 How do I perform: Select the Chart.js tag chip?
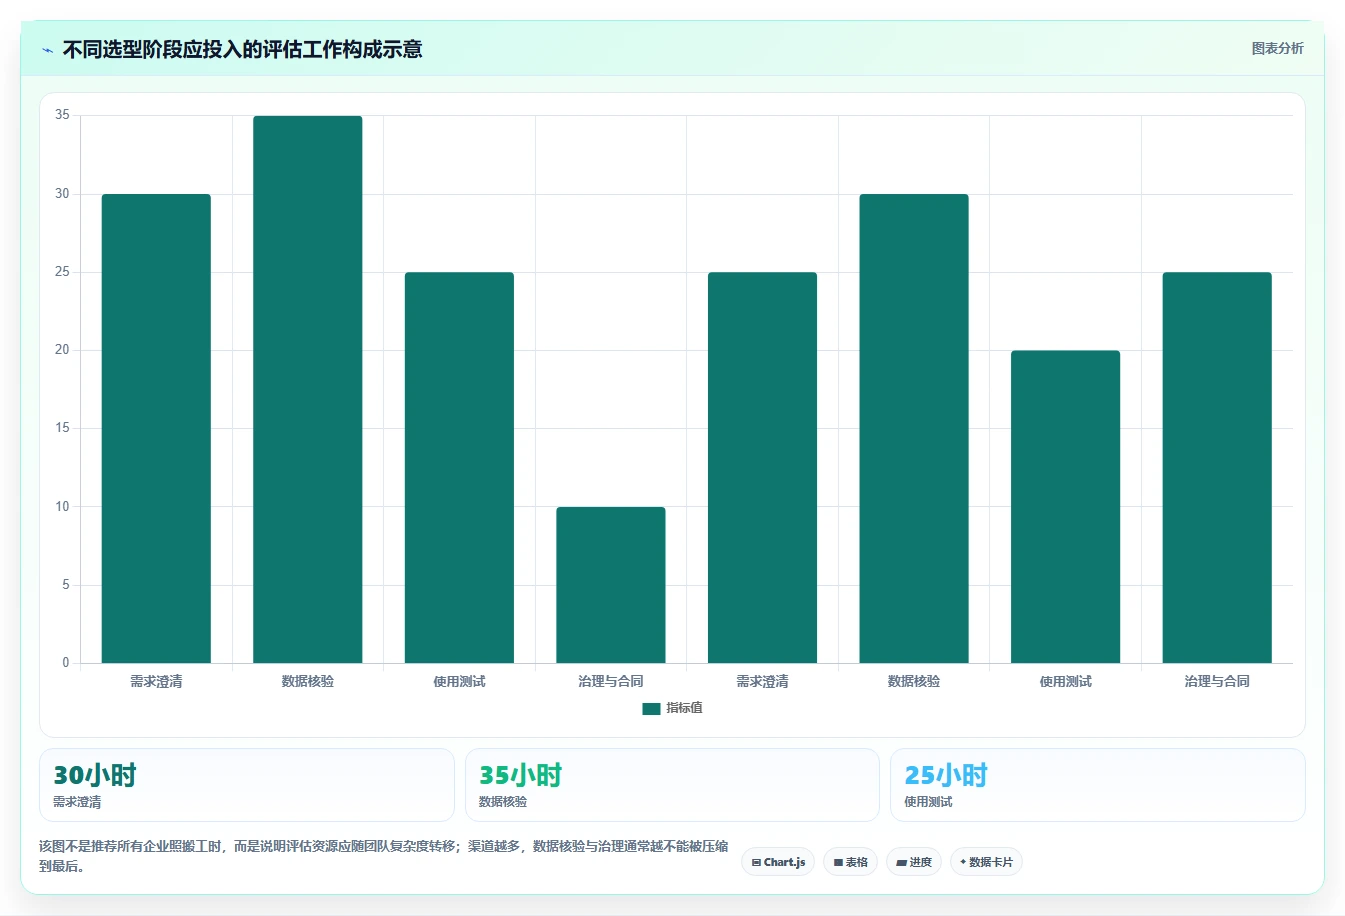778,862
